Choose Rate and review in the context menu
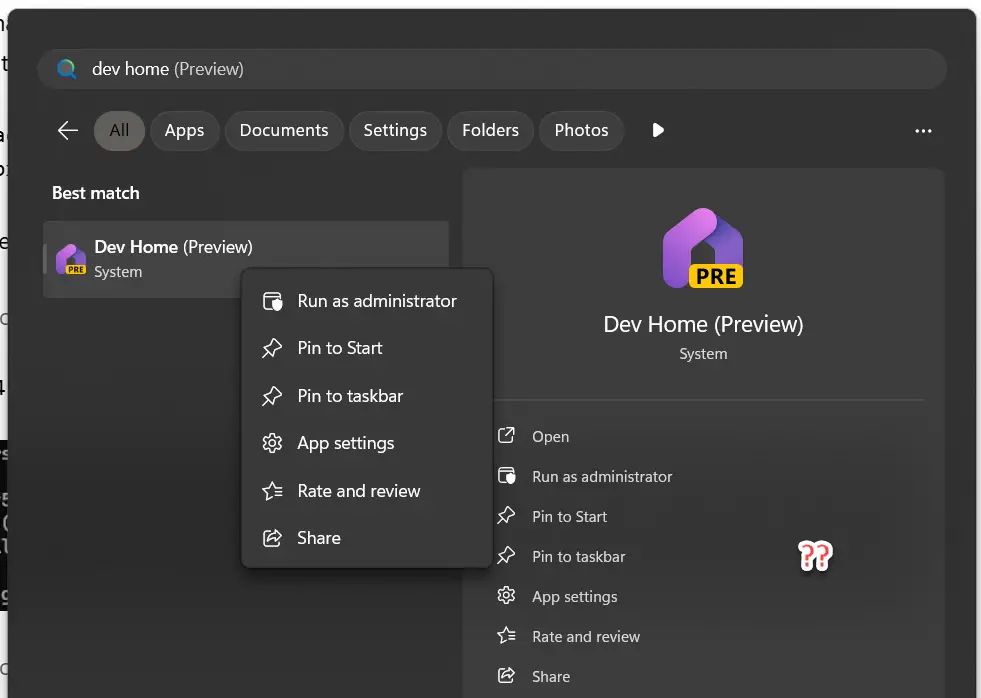Image resolution: width=981 pixels, height=698 pixels. tap(367, 491)
